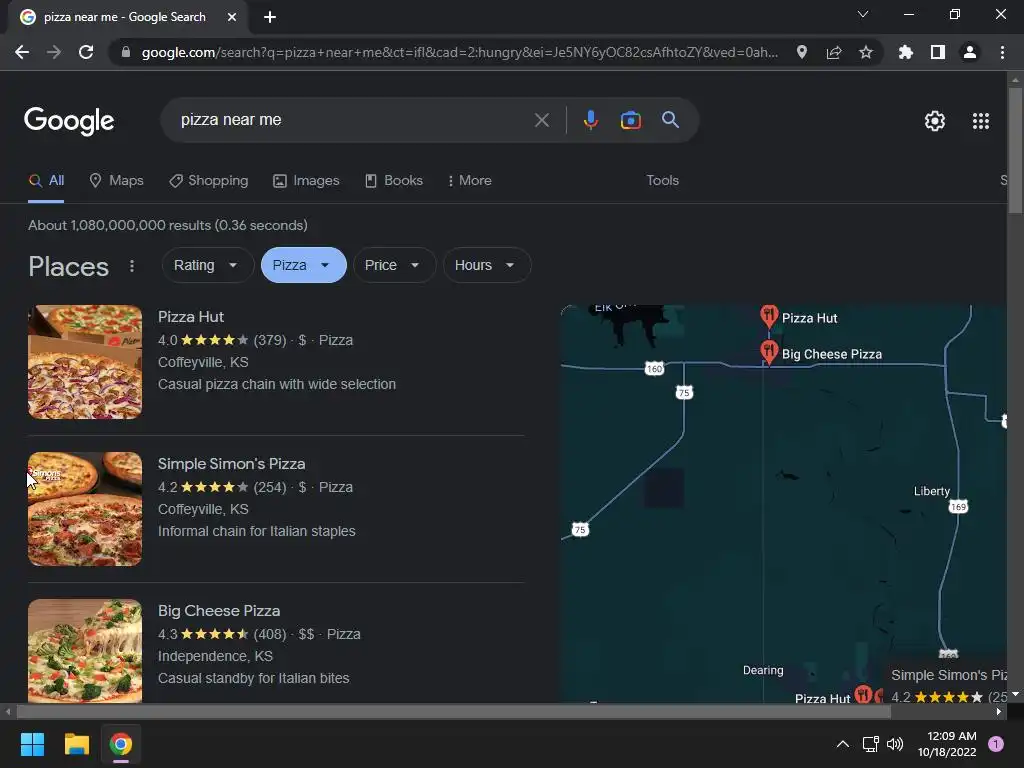Open clock and calendar 12:09 AM
Screen dimensions: 1024x768
click(947, 744)
